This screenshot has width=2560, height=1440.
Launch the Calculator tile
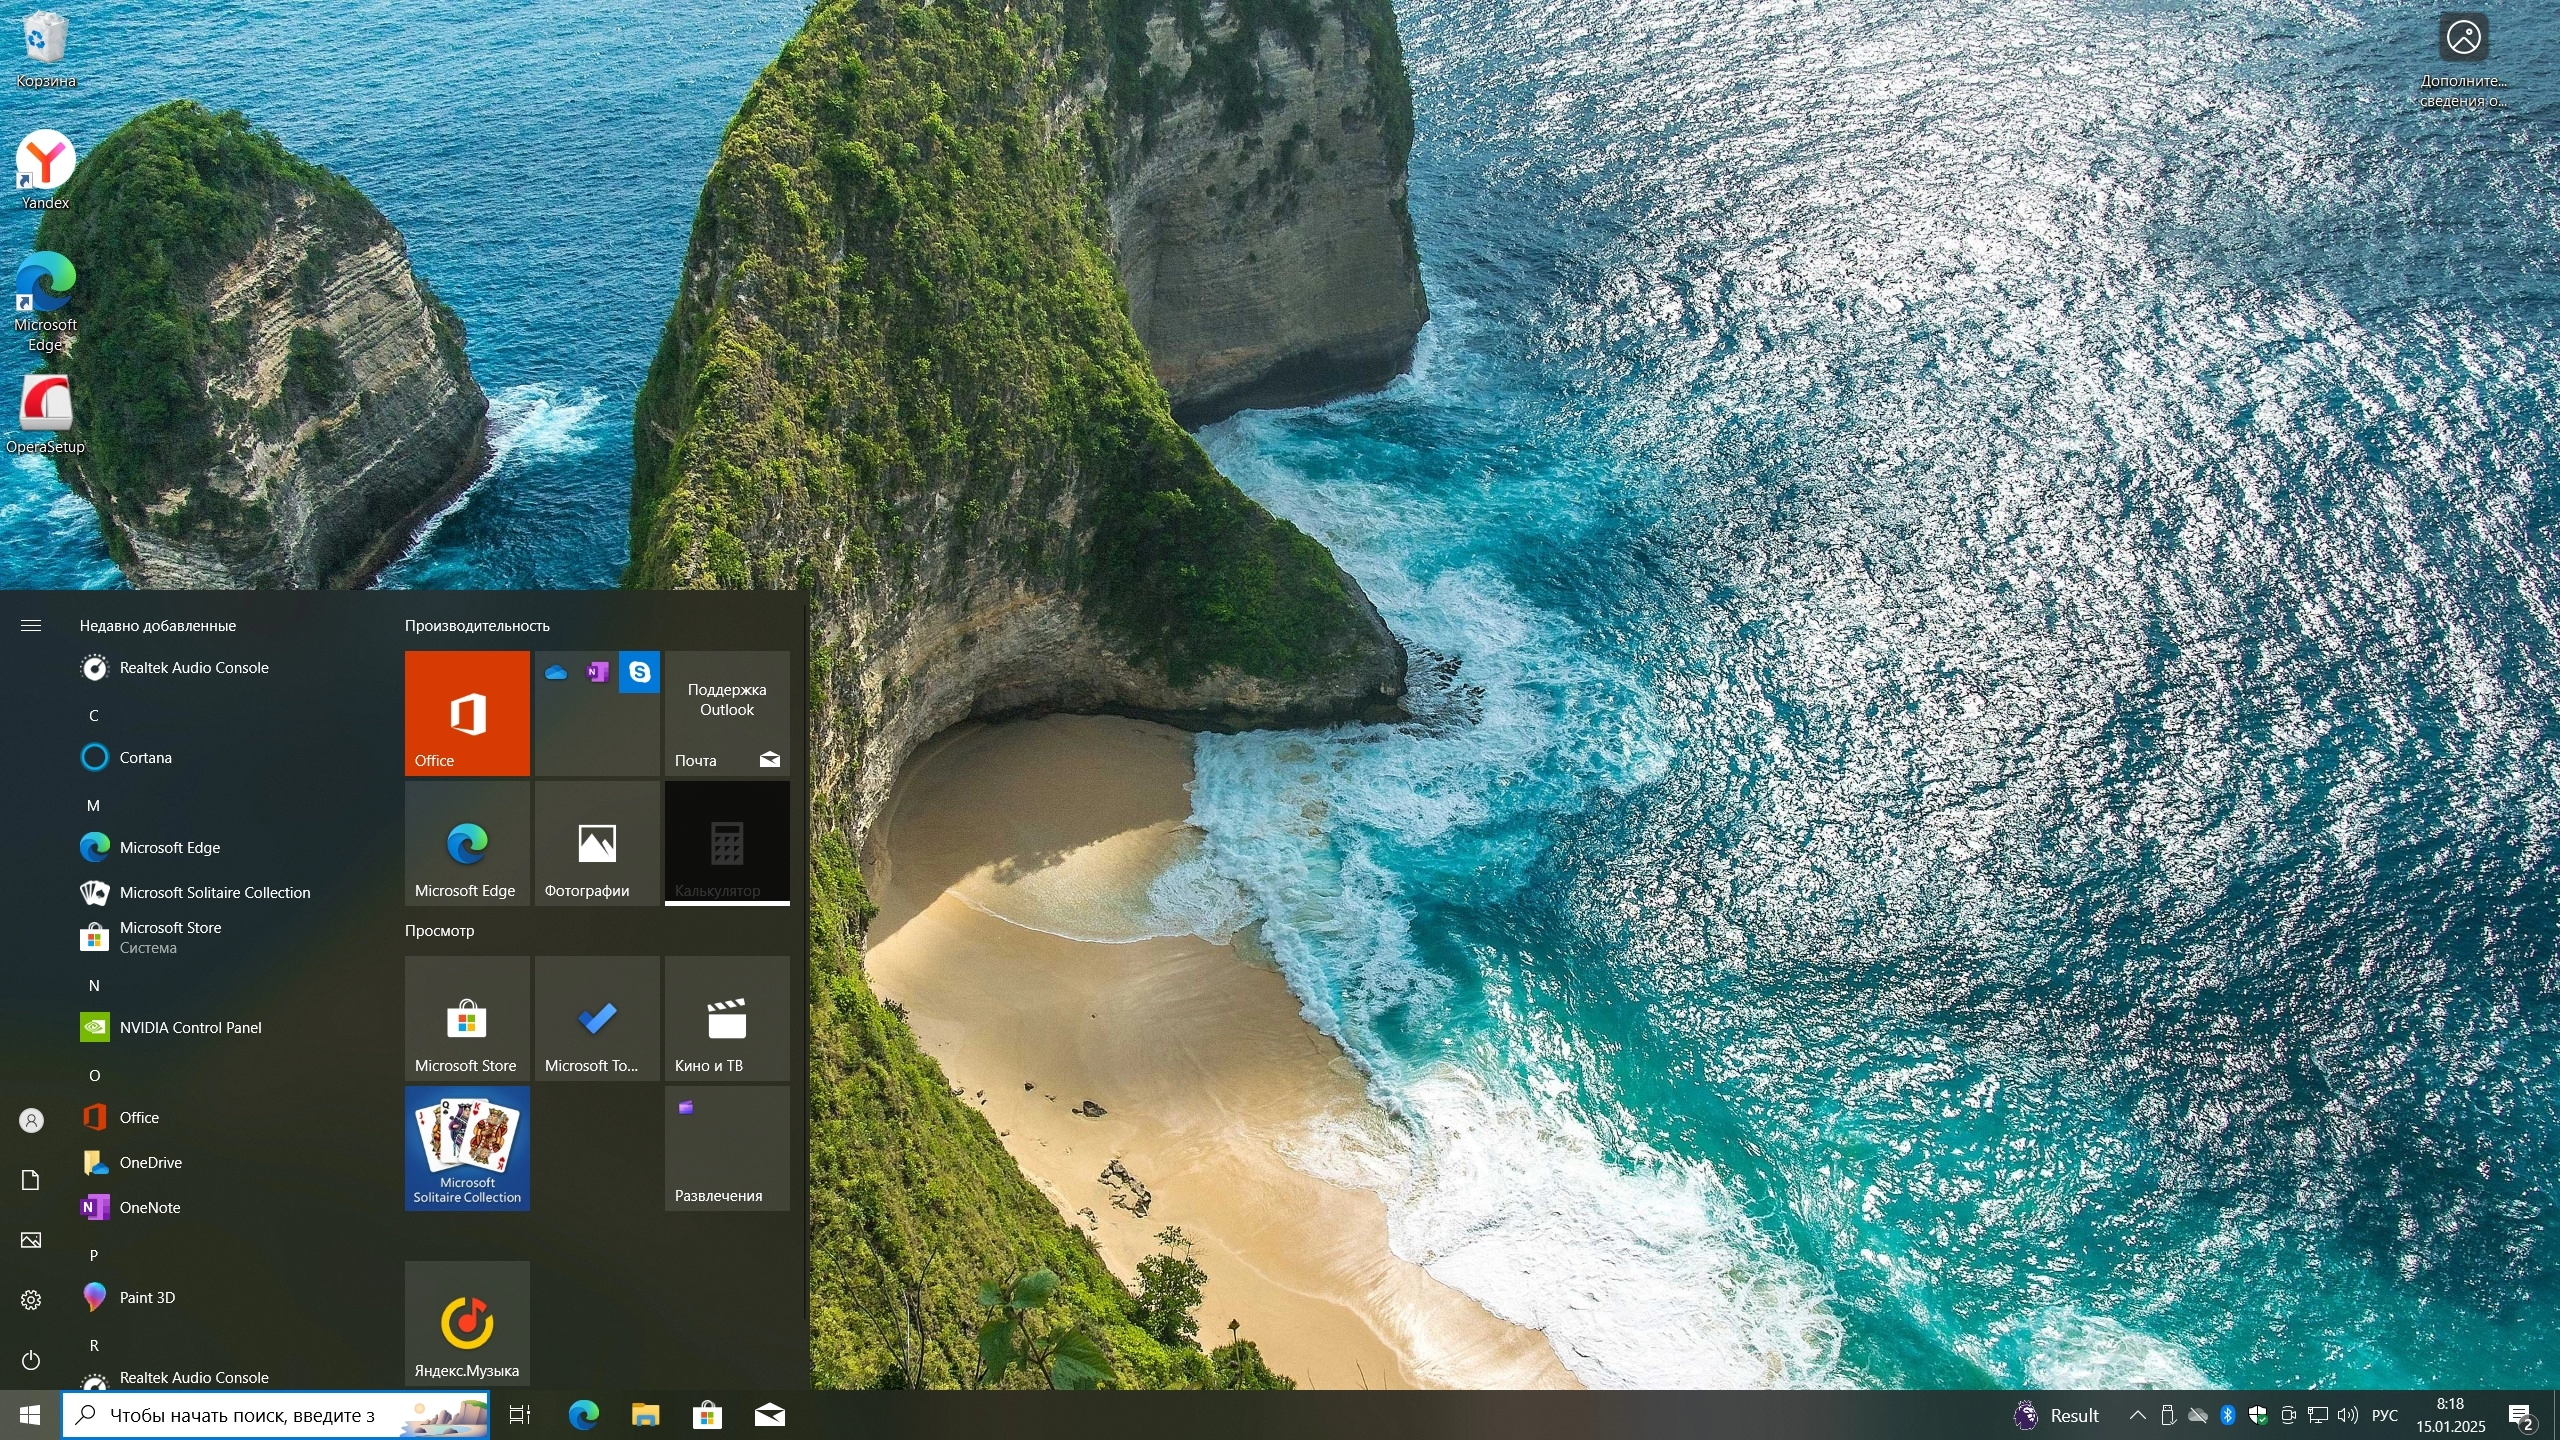click(x=727, y=843)
